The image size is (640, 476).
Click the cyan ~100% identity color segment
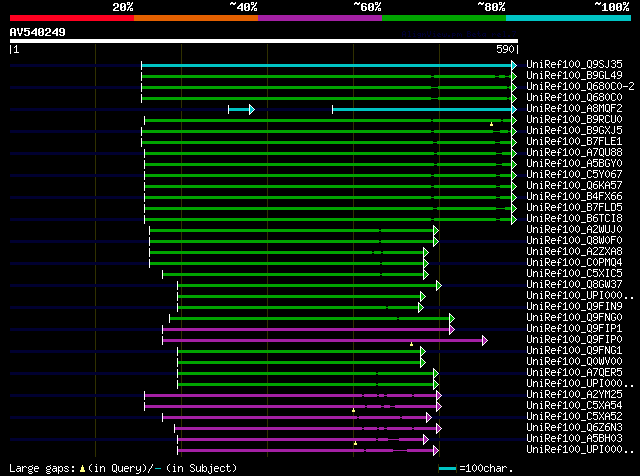click(x=569, y=18)
